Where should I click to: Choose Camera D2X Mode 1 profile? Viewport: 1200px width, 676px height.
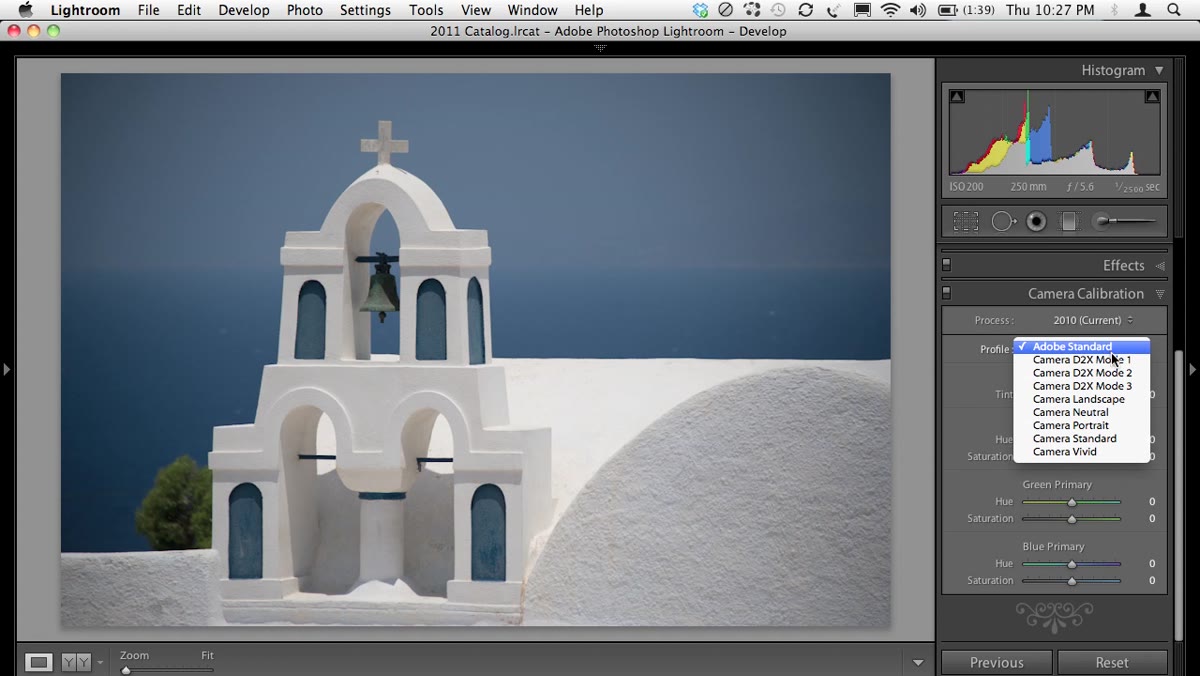point(1082,360)
